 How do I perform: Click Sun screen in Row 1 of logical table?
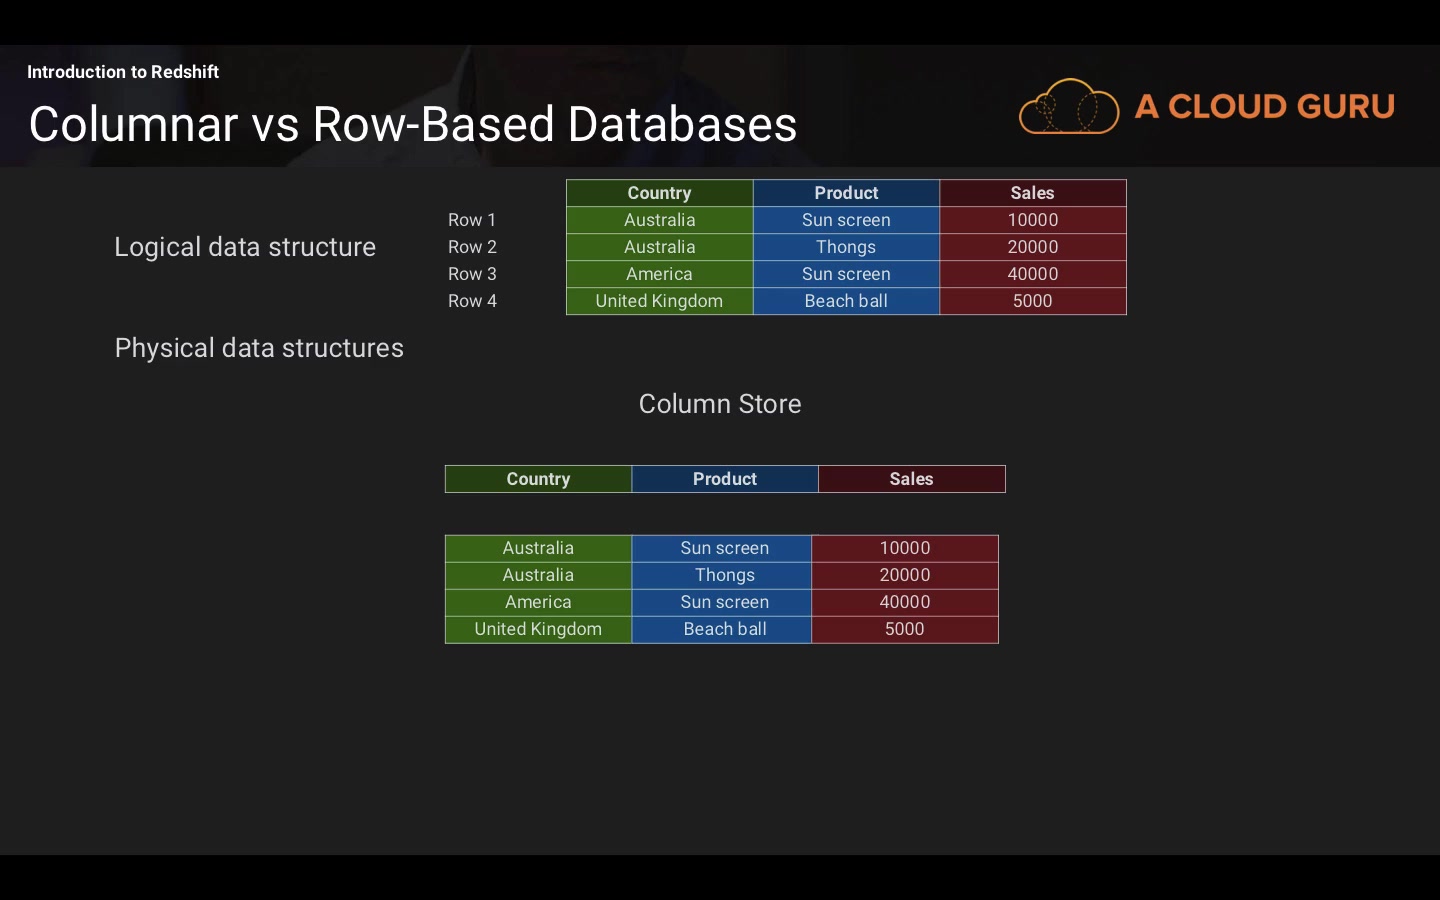point(847,220)
